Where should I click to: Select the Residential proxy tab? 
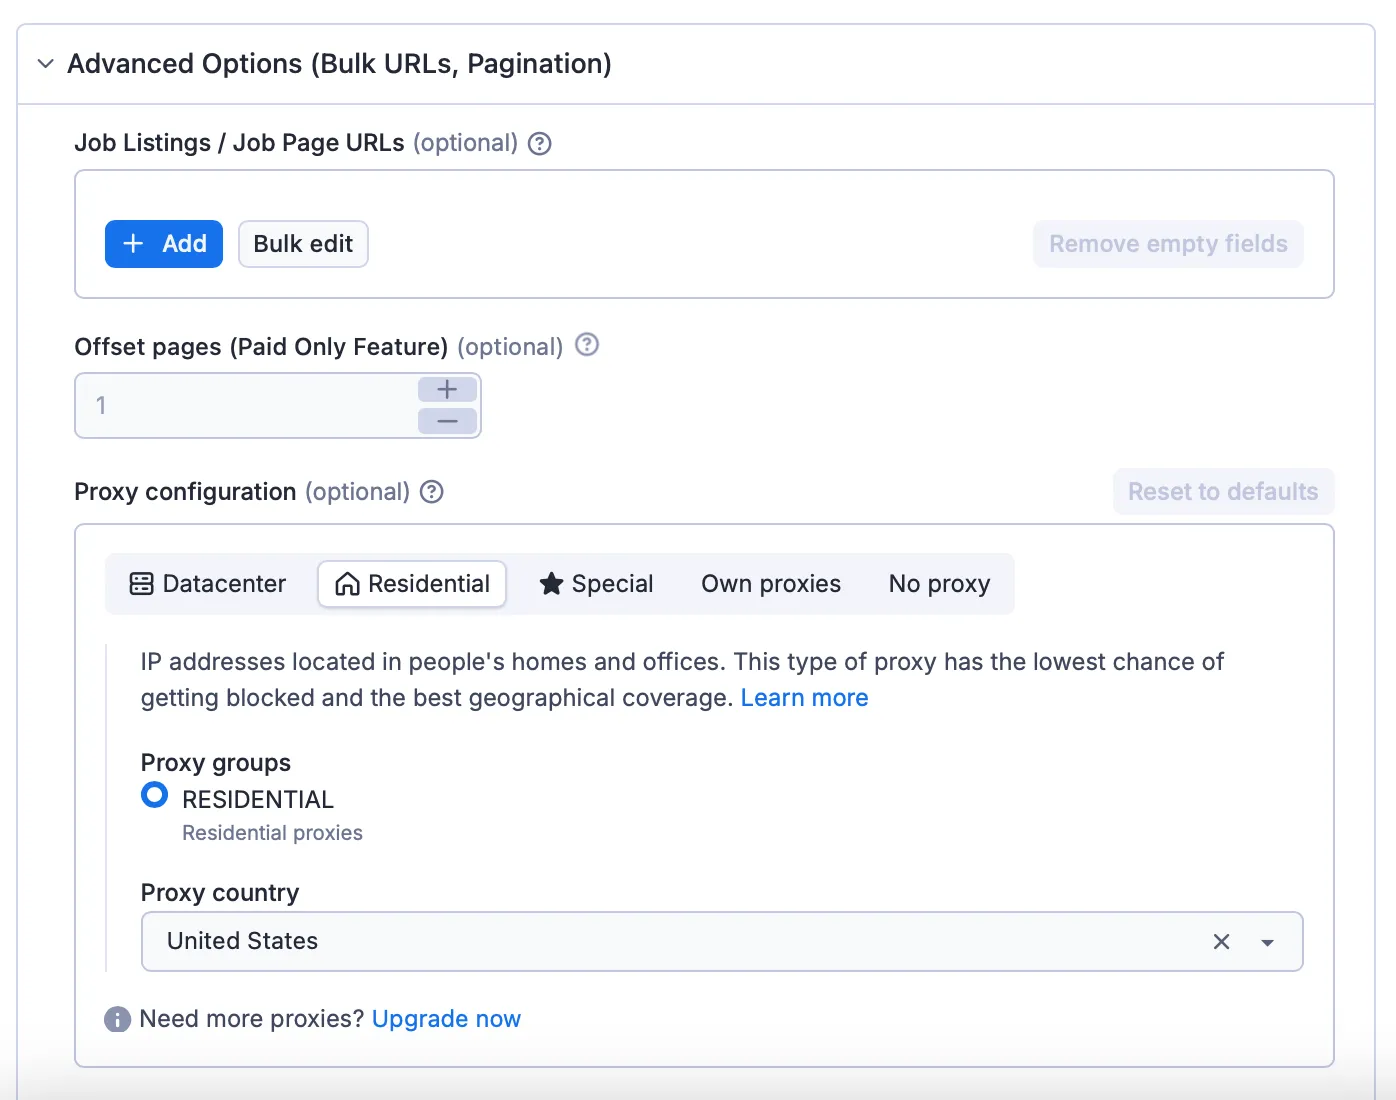coord(412,584)
